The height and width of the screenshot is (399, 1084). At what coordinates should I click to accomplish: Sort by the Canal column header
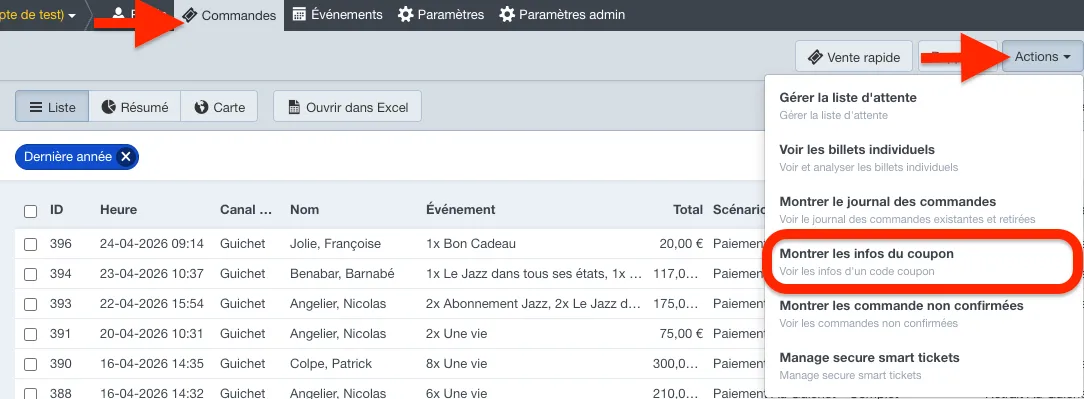pyautogui.click(x=246, y=210)
